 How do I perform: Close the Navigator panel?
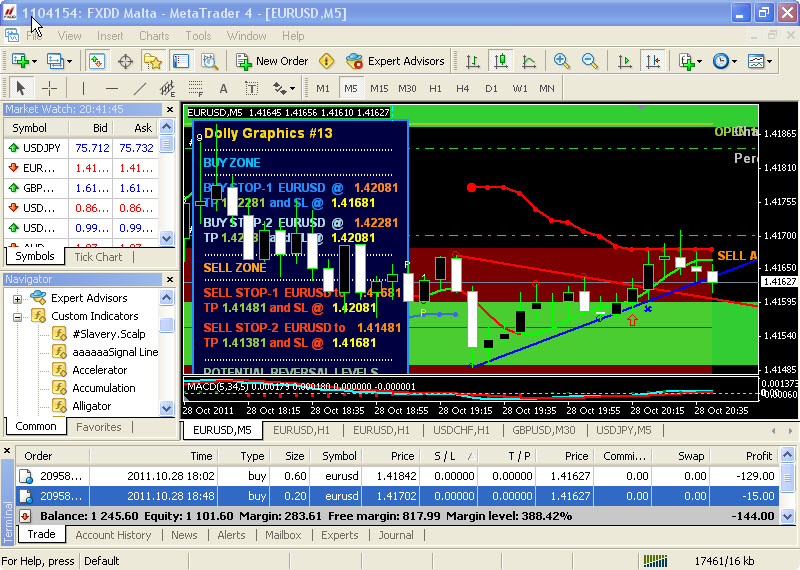[x=170, y=279]
